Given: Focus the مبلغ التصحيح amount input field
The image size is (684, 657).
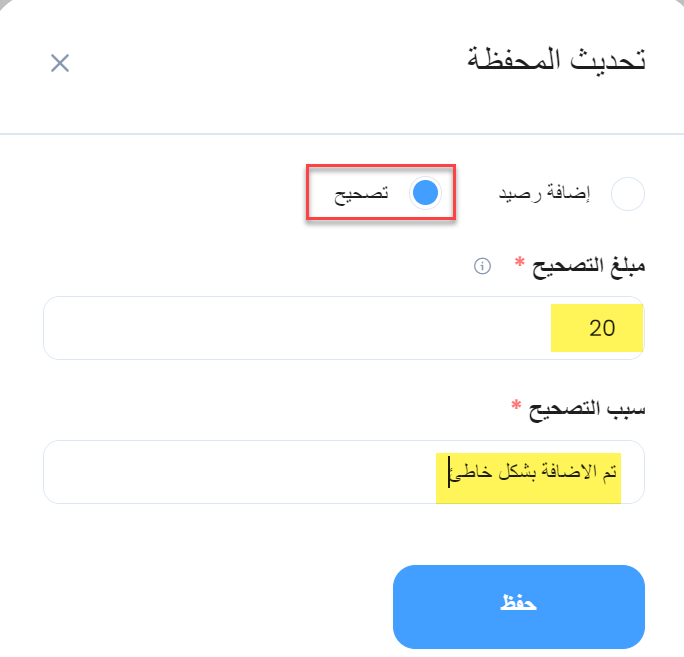Looking at the screenshot, I should click(x=344, y=328).
